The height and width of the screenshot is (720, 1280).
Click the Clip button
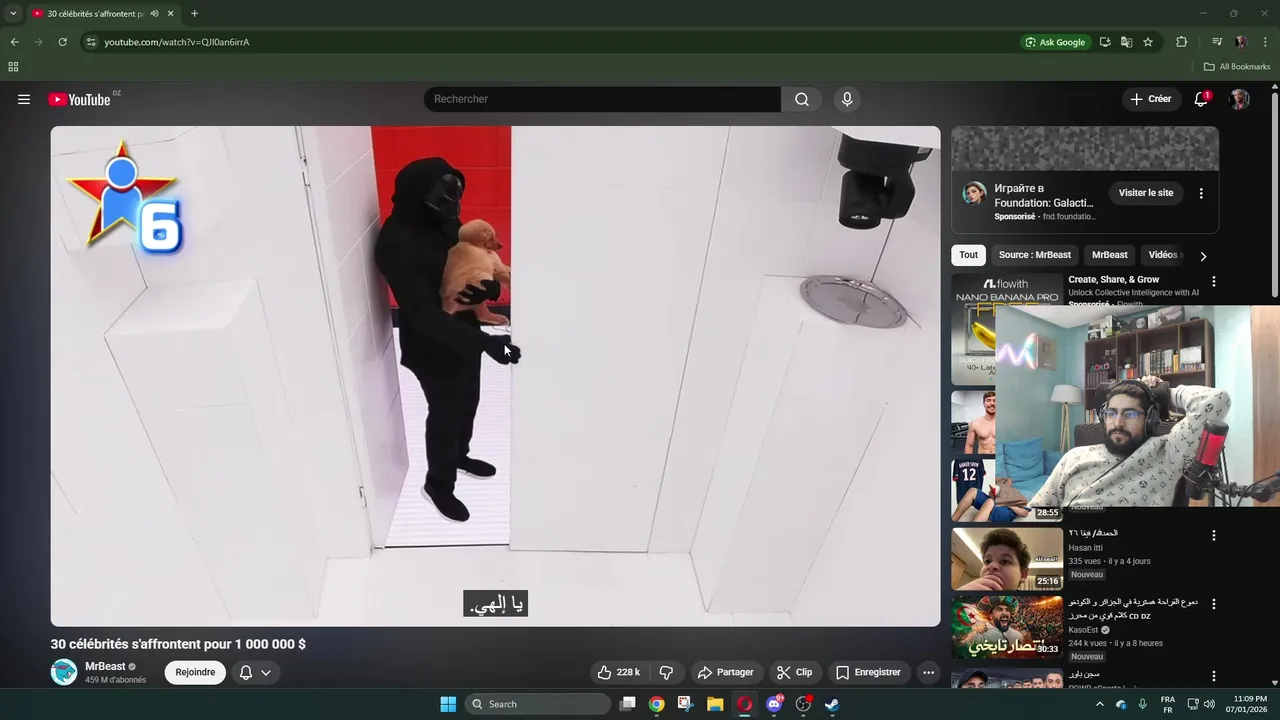[x=794, y=672]
